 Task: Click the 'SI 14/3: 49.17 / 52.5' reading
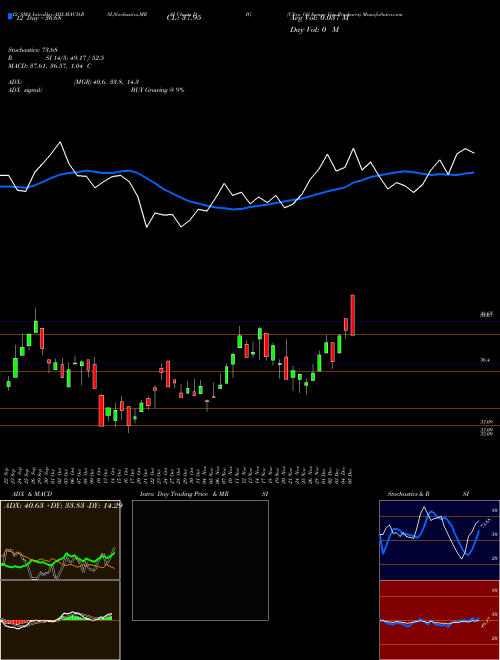point(75,58)
